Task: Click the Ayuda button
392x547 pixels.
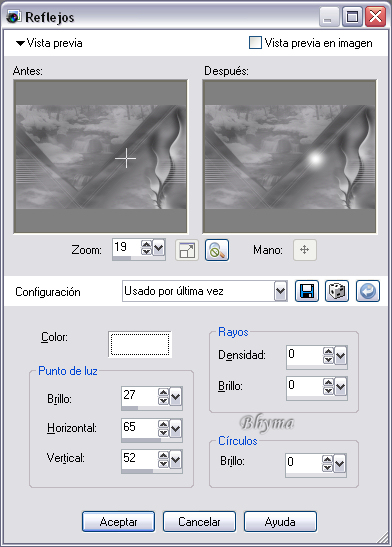Action: click(x=280, y=522)
